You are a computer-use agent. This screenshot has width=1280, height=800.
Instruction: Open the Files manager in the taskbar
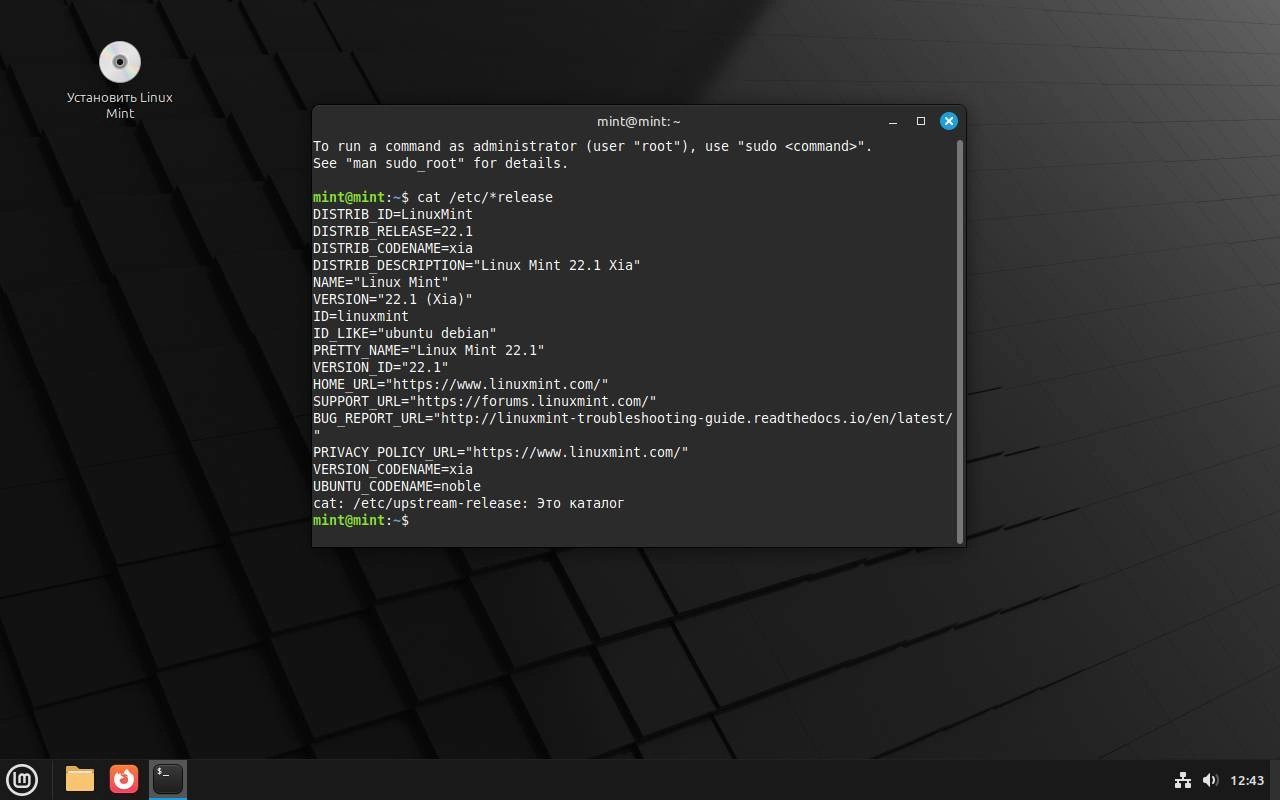pyautogui.click(x=80, y=779)
